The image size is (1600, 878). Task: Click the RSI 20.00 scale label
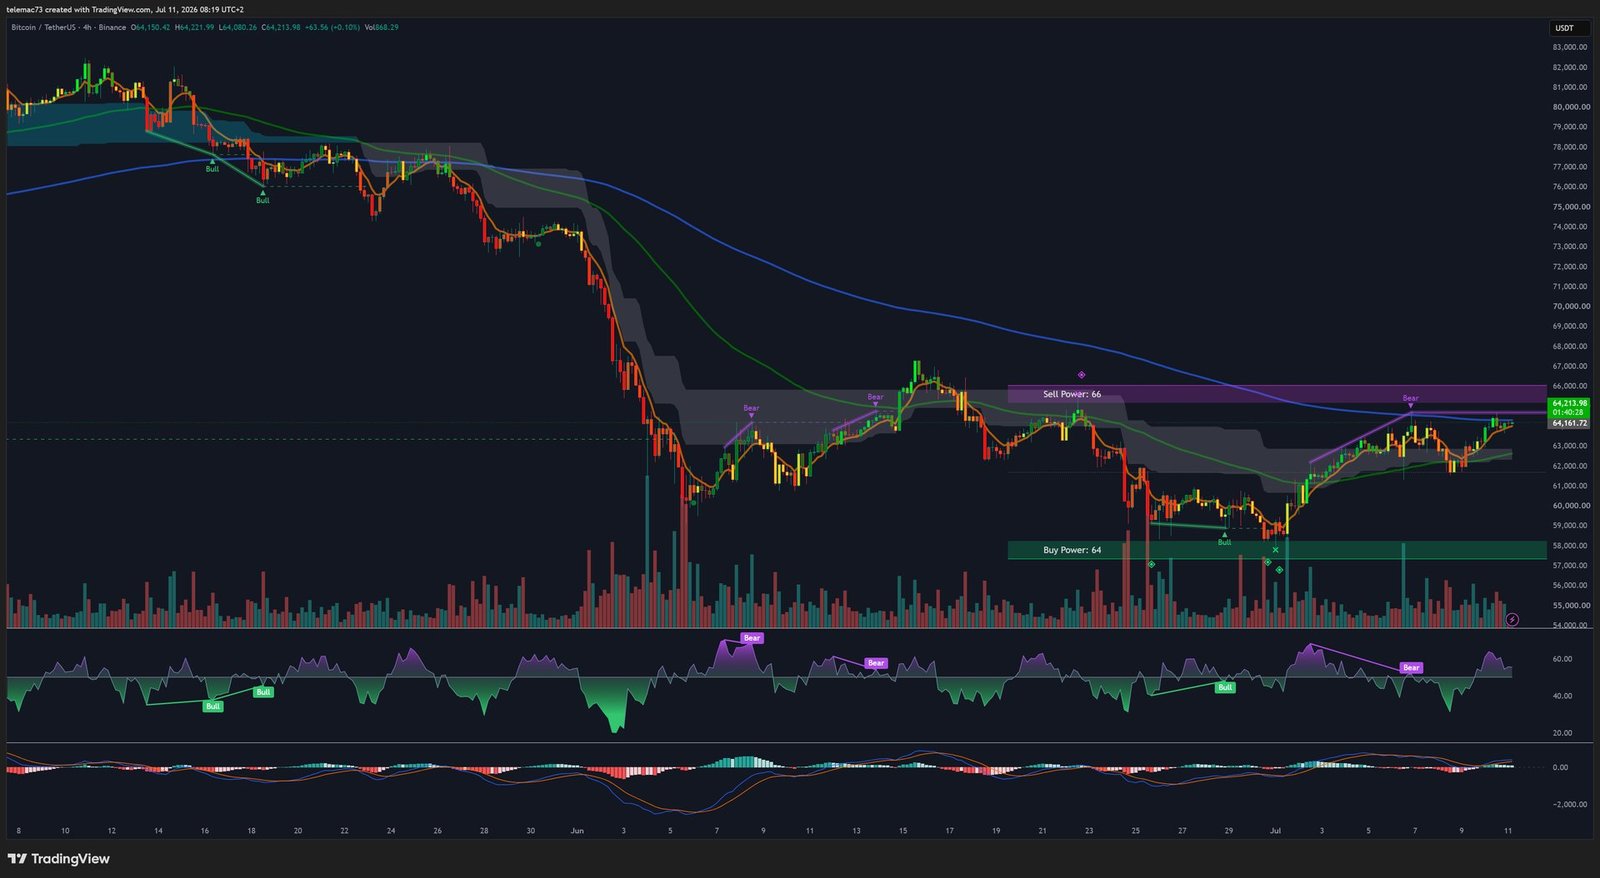1562,733
